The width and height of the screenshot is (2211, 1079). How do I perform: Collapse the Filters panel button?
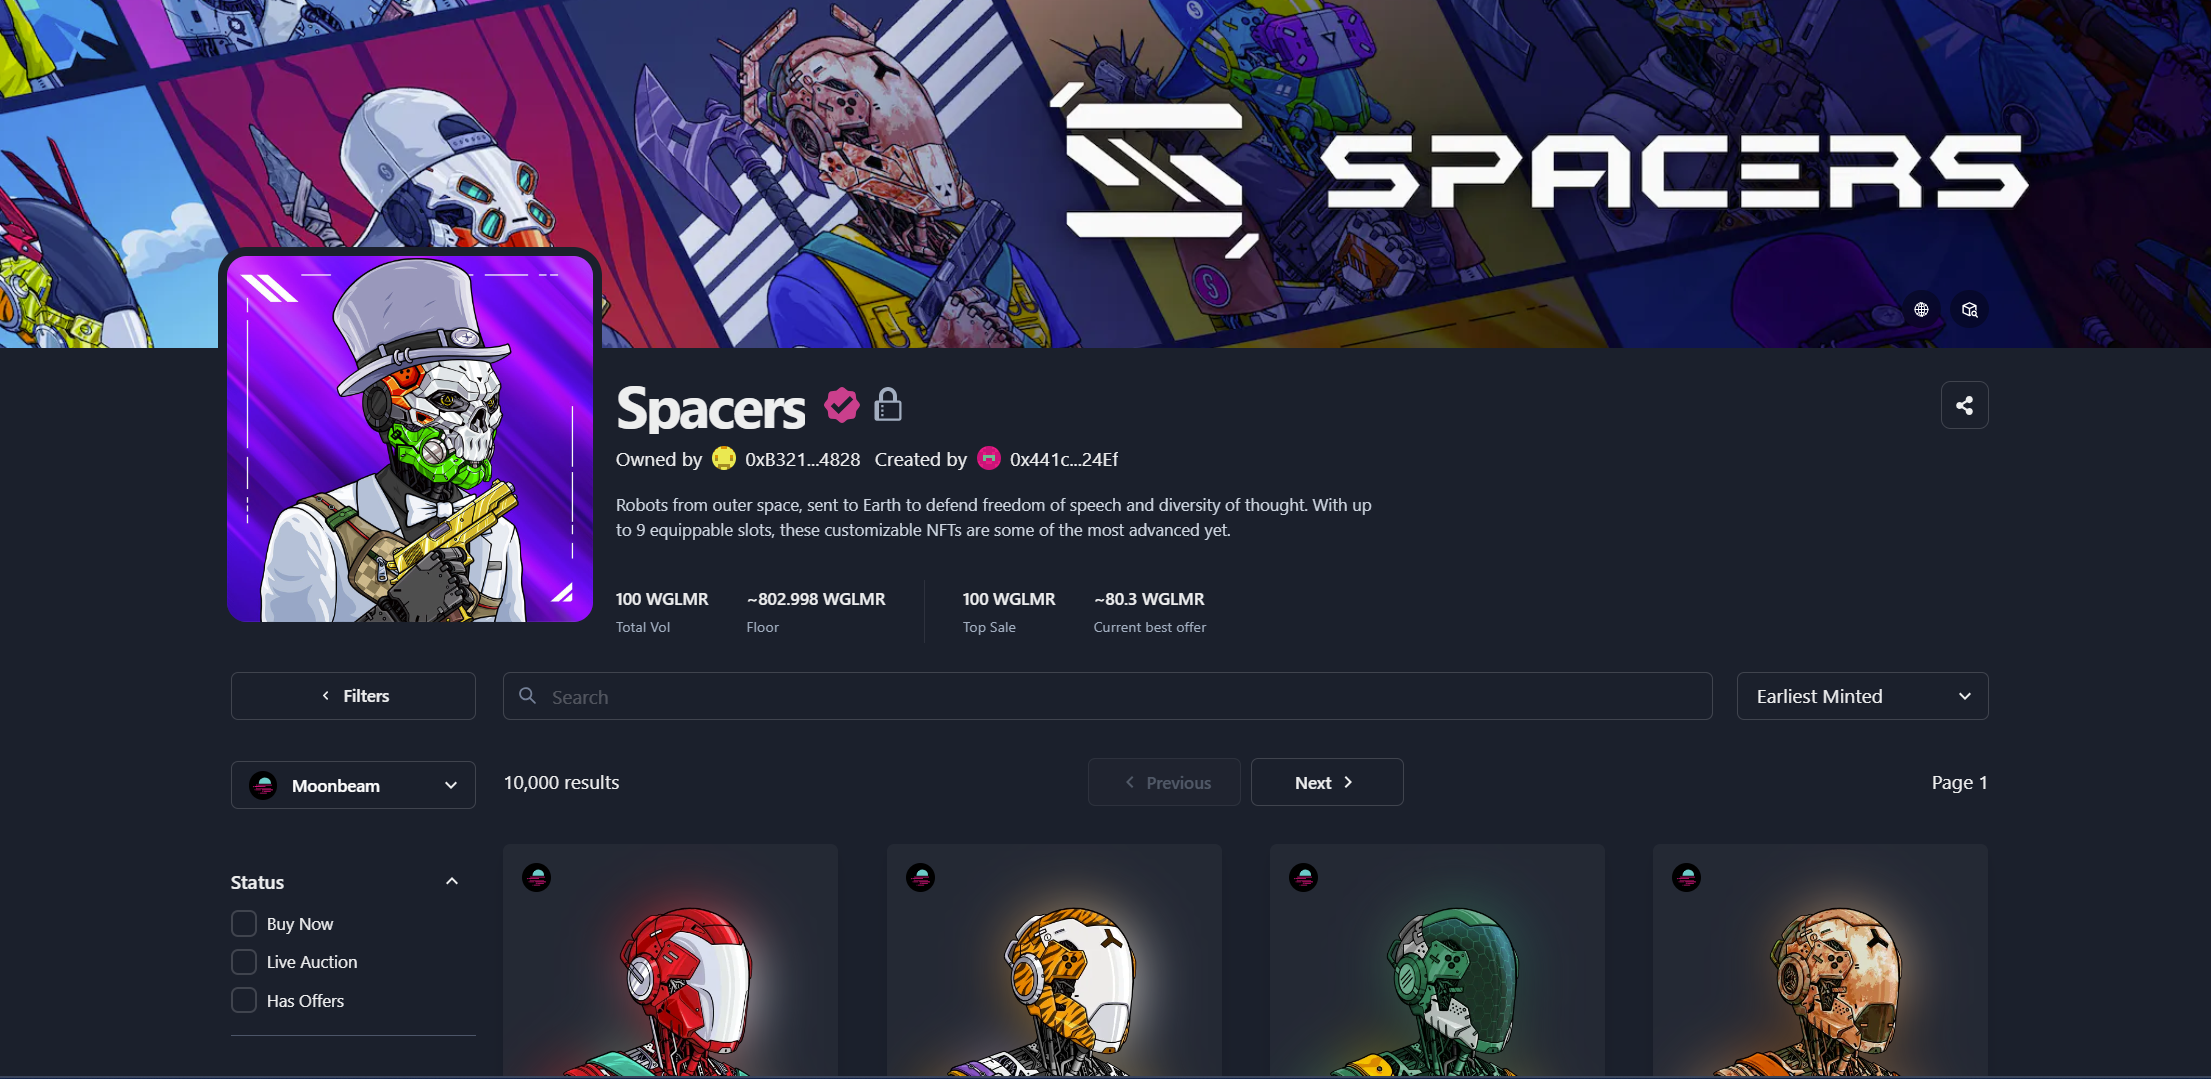pos(353,696)
